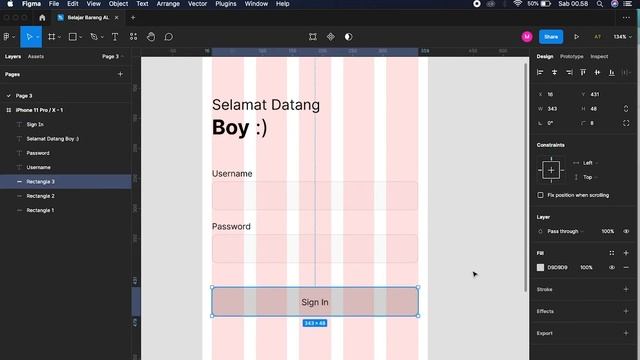Toggle fill visibility eye icon

[611, 268]
